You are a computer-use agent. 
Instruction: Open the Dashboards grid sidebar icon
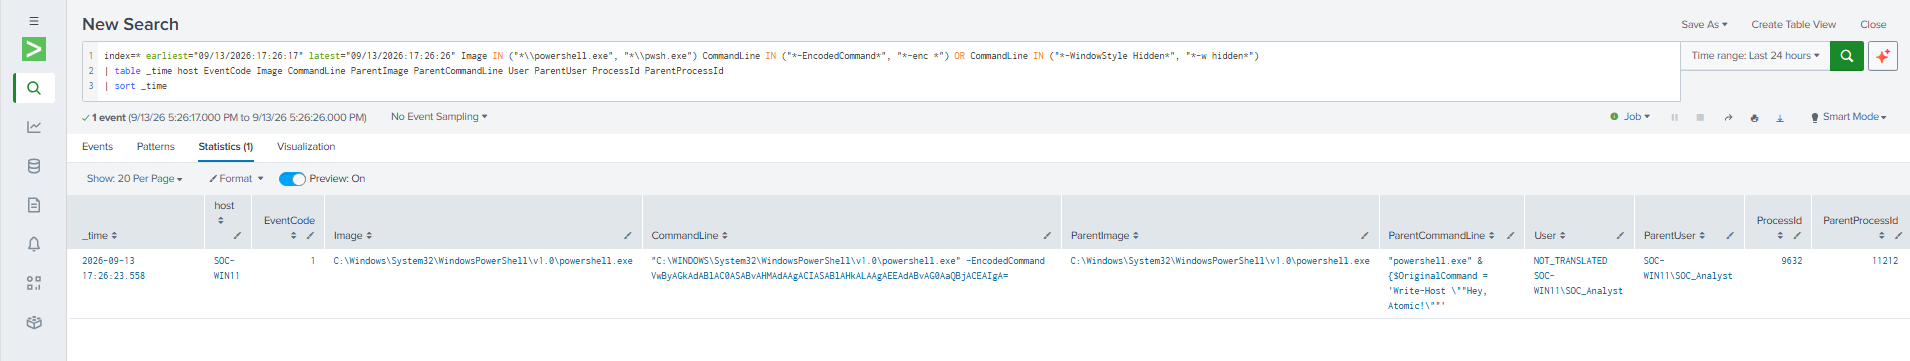(x=34, y=283)
